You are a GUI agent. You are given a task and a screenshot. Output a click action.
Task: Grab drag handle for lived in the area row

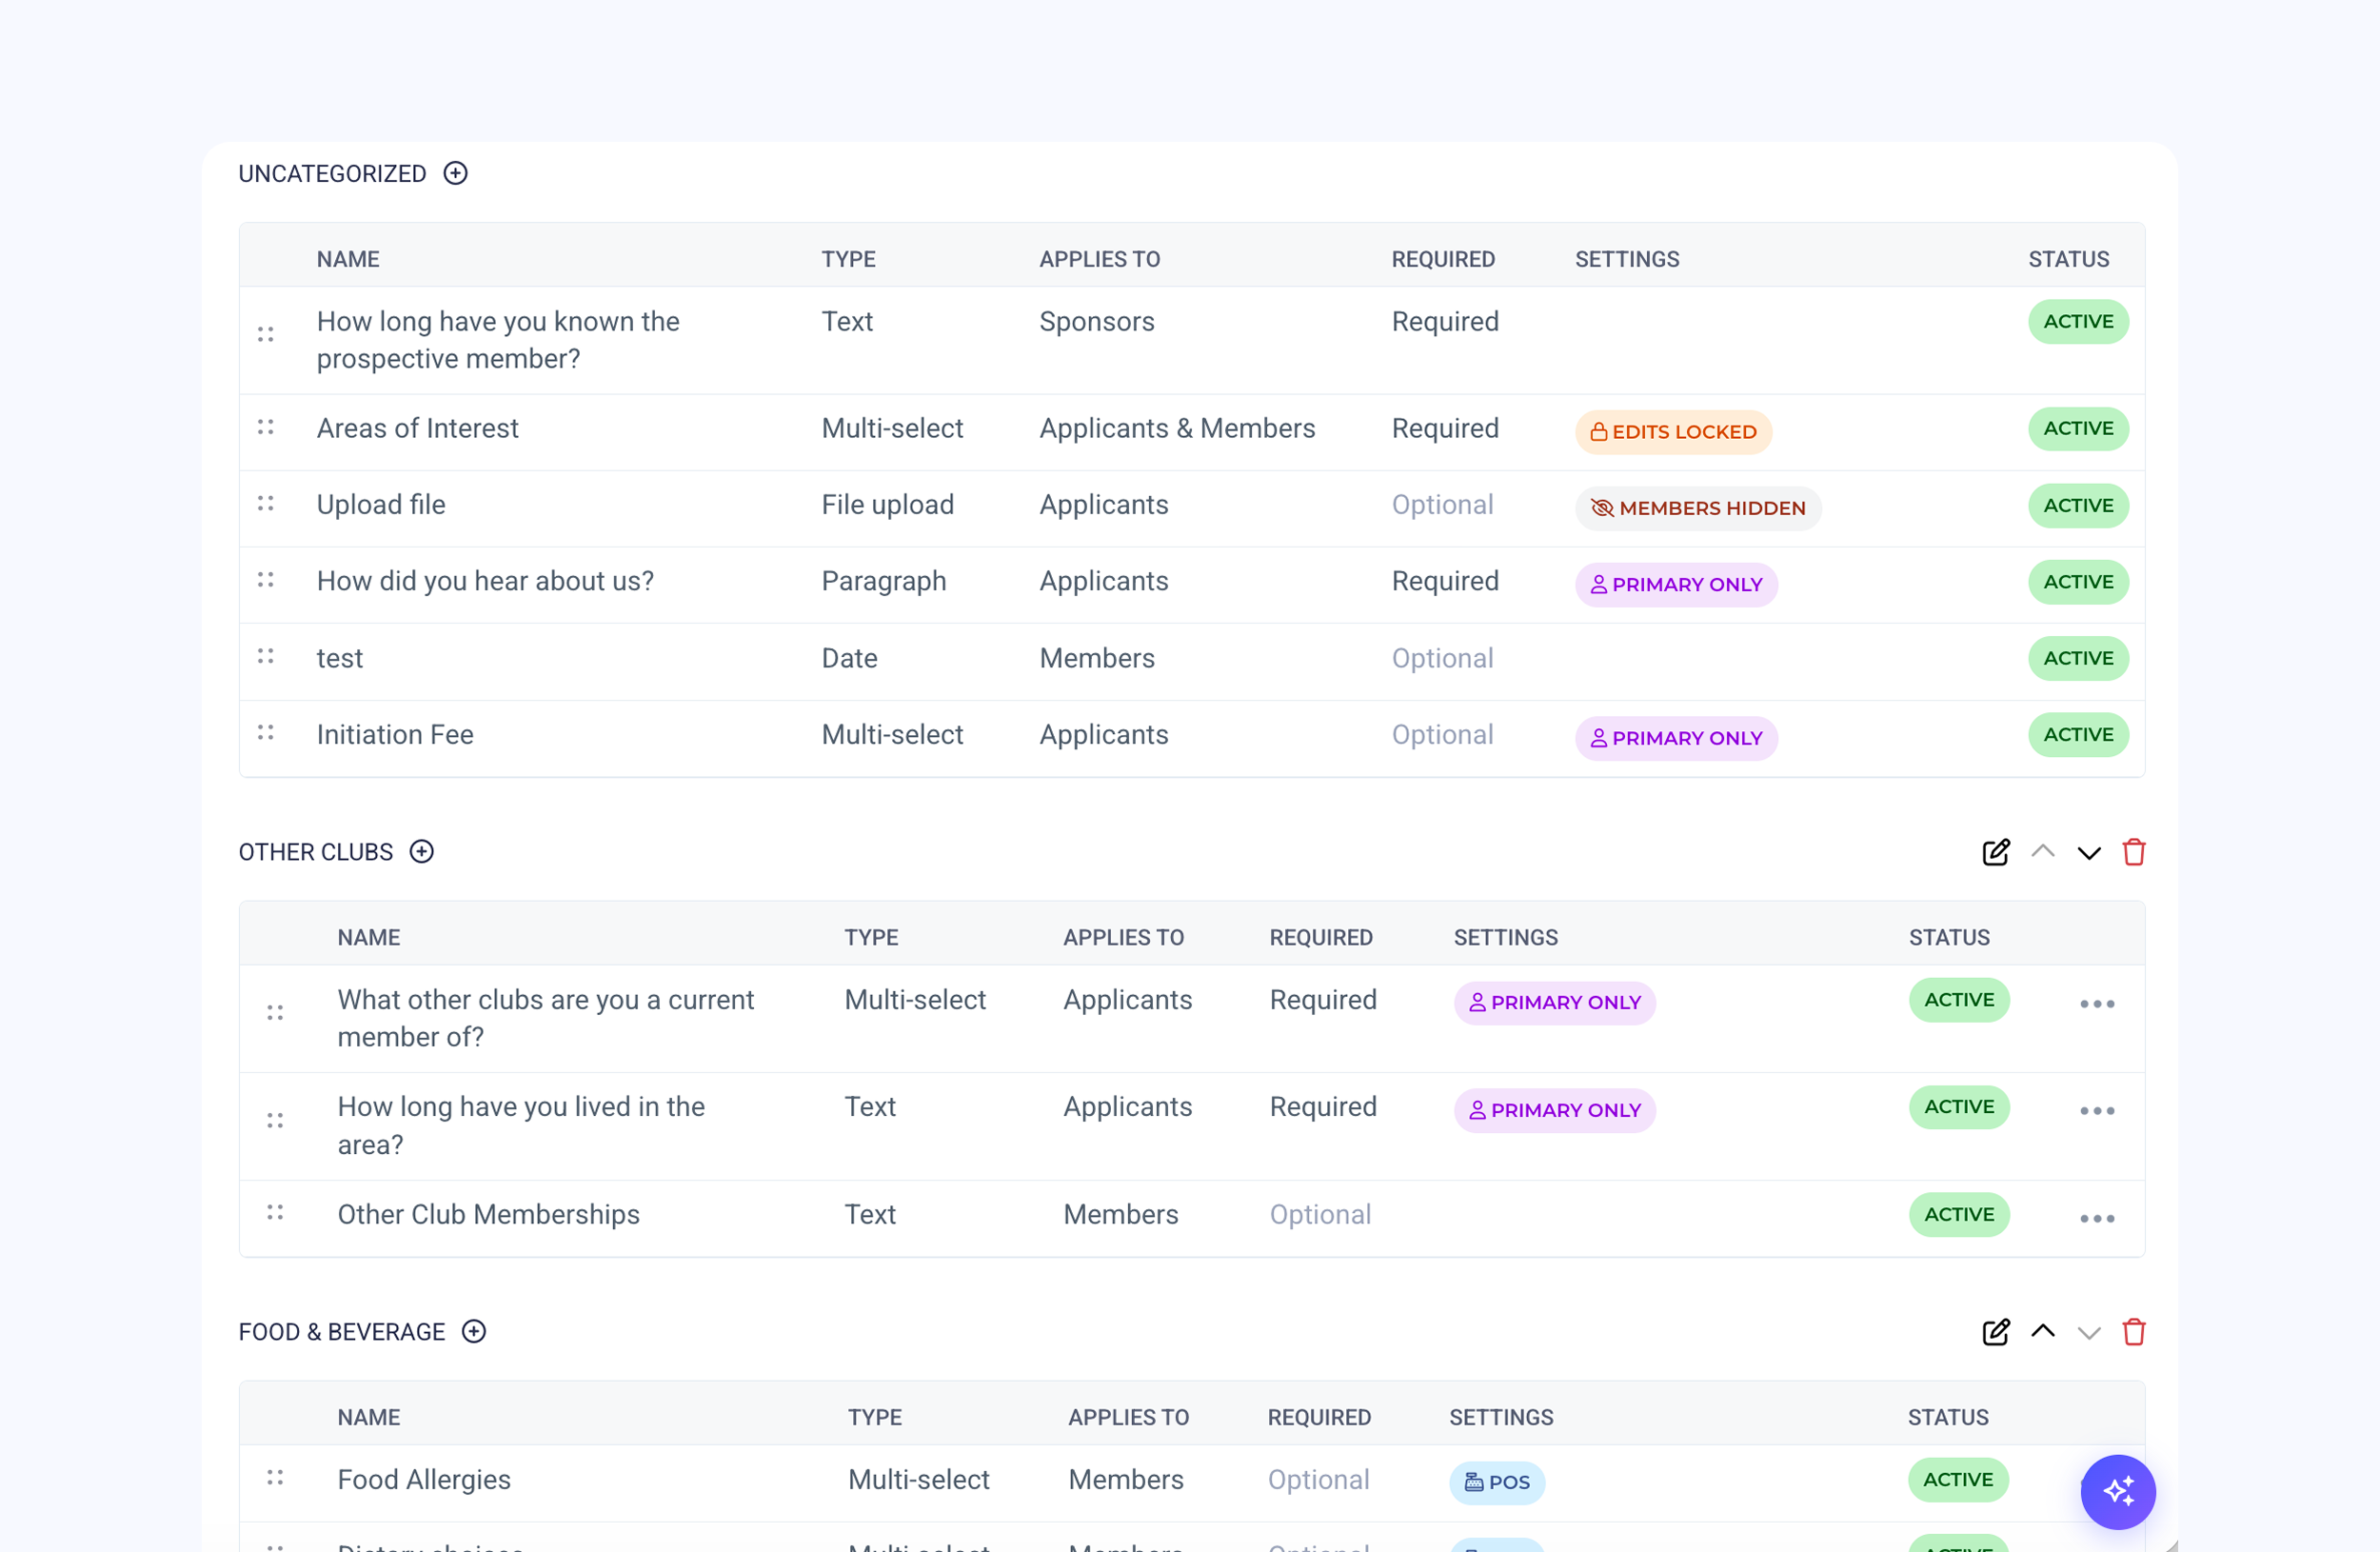click(x=275, y=1120)
